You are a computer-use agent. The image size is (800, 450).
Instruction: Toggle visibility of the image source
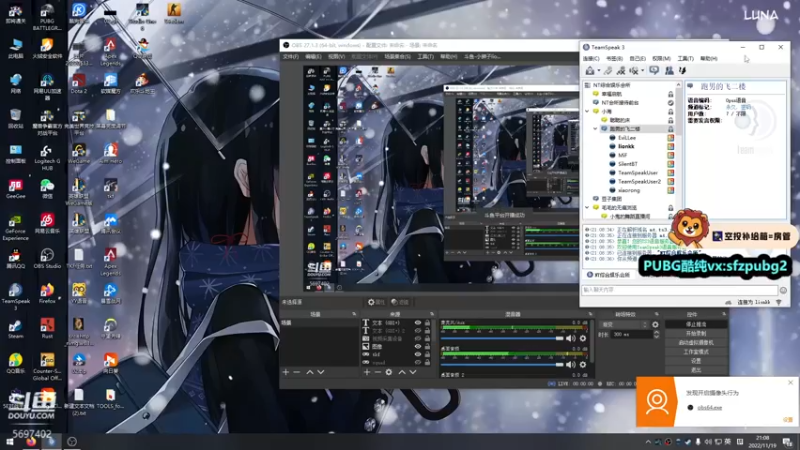click(x=418, y=346)
